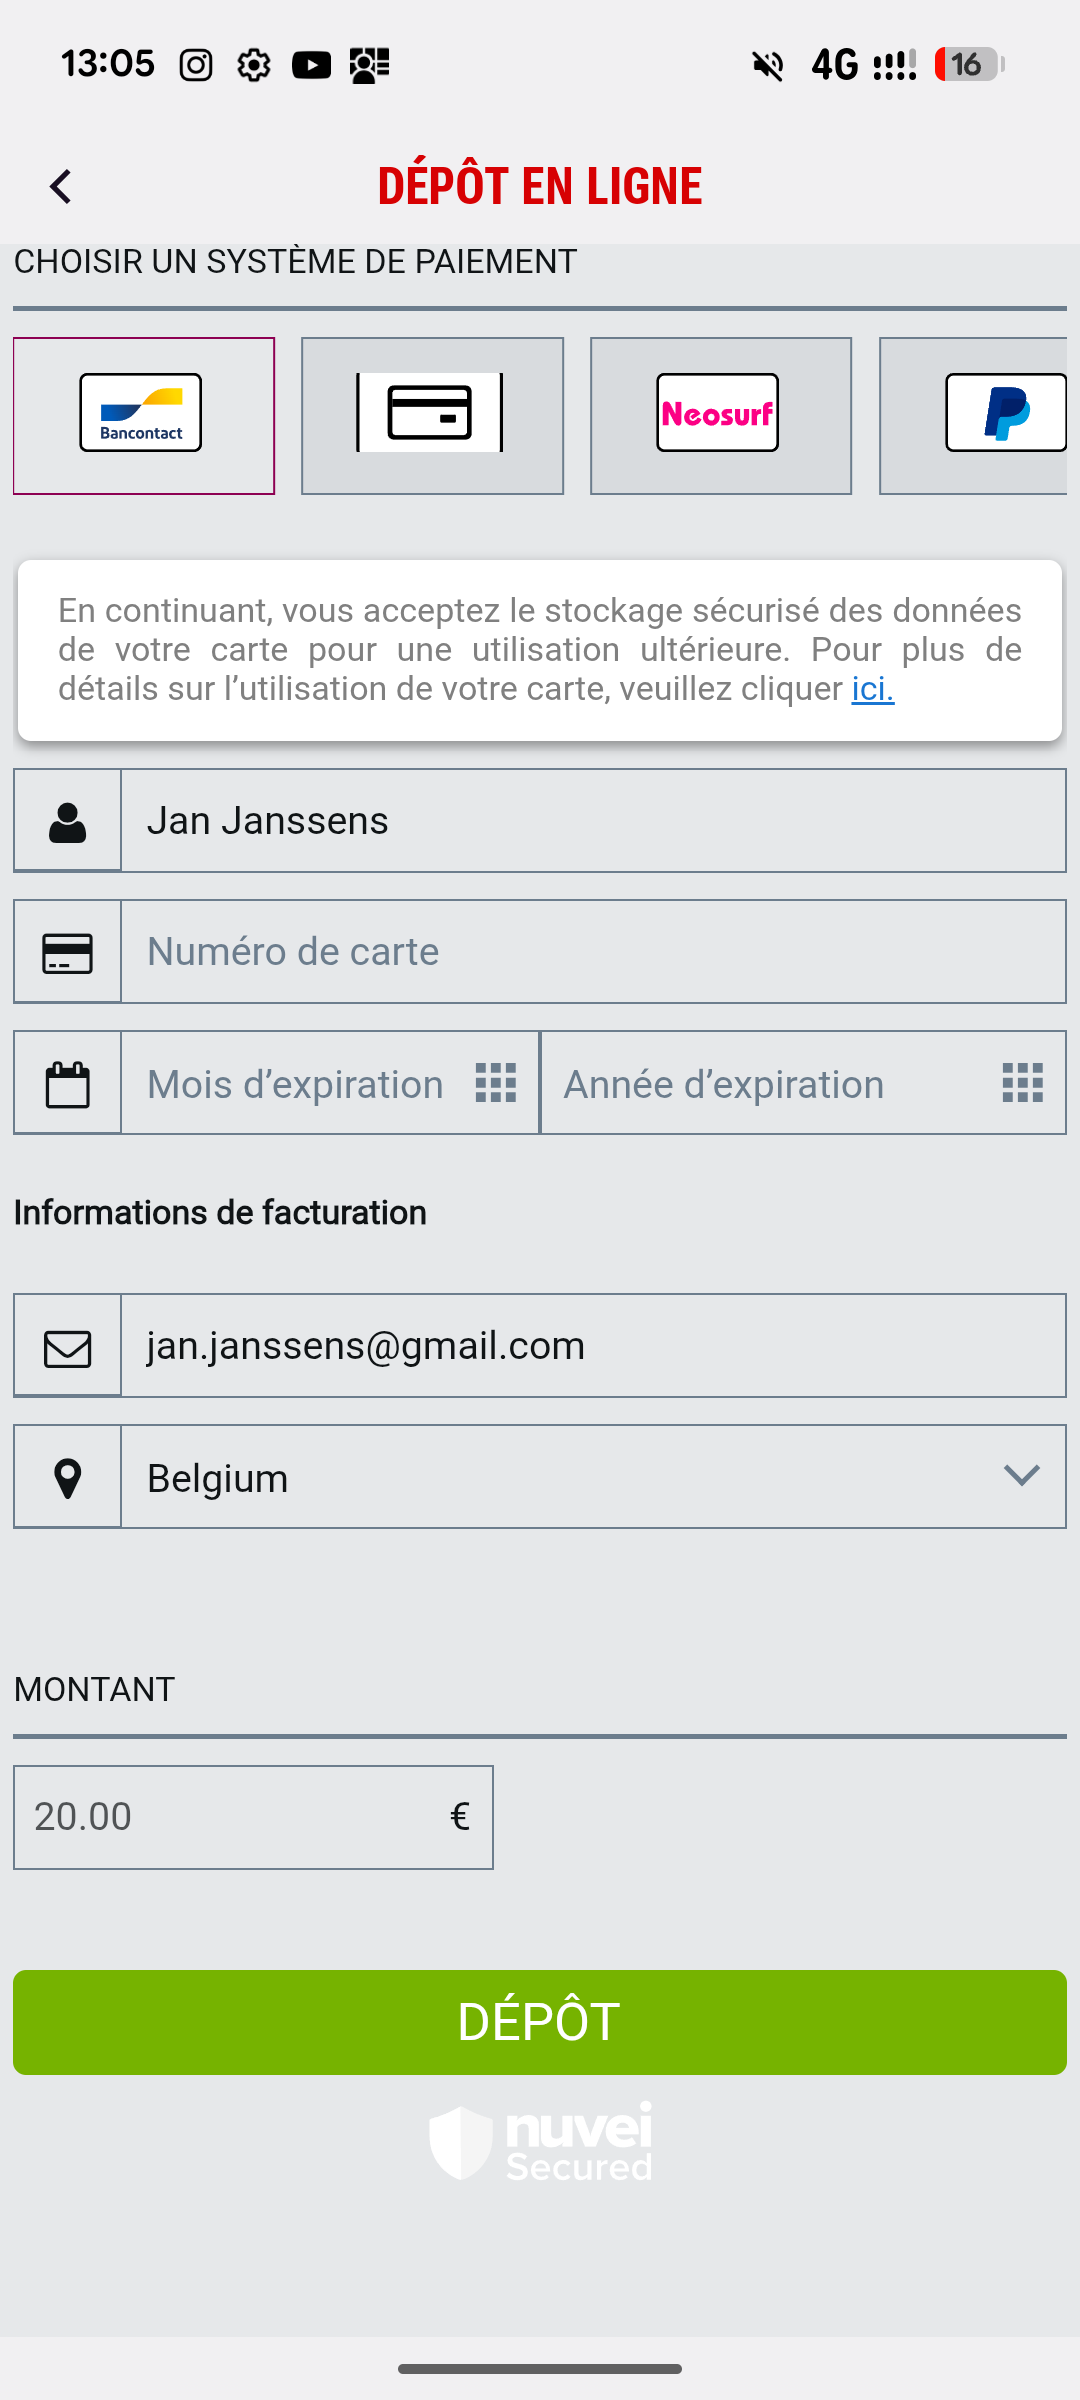Choose the credit card payment option
Image resolution: width=1080 pixels, height=2400 pixels.
pyautogui.click(x=431, y=415)
